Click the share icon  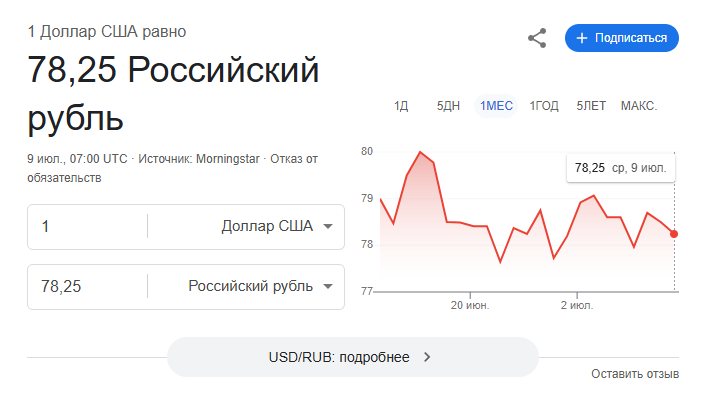[537, 38]
